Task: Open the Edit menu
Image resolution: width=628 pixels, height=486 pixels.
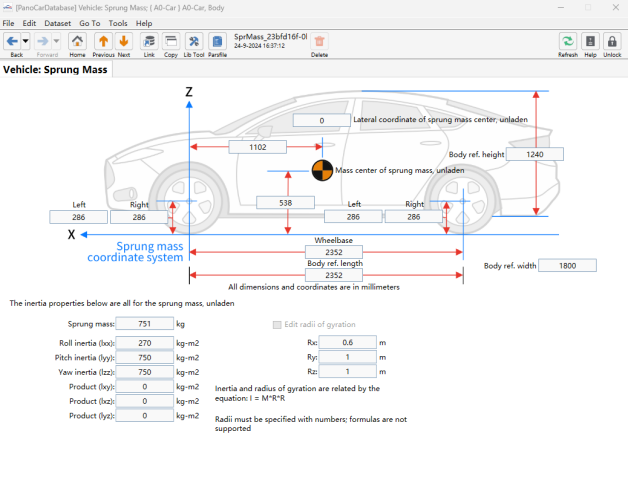Action: tap(29, 23)
